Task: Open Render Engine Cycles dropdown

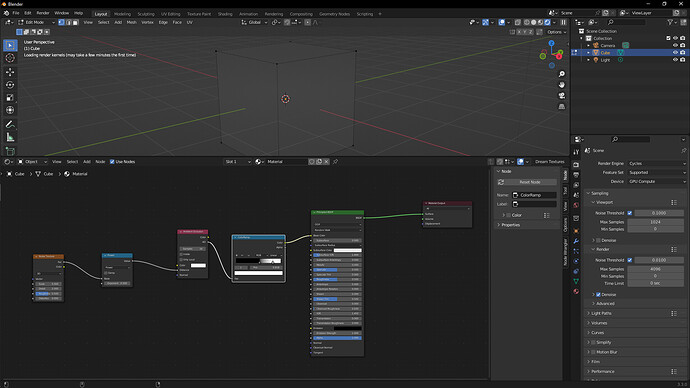Action: (x=657, y=163)
